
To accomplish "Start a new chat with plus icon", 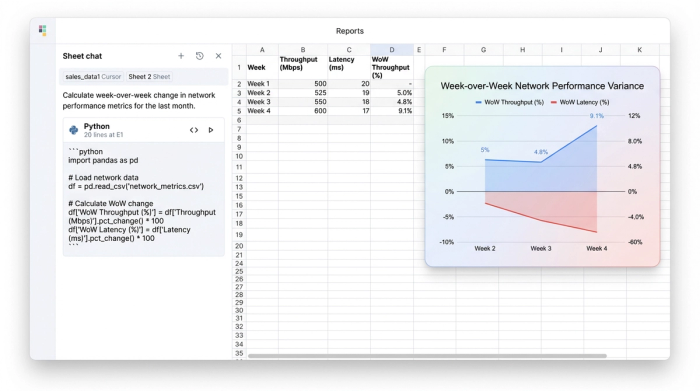I will point(181,56).
